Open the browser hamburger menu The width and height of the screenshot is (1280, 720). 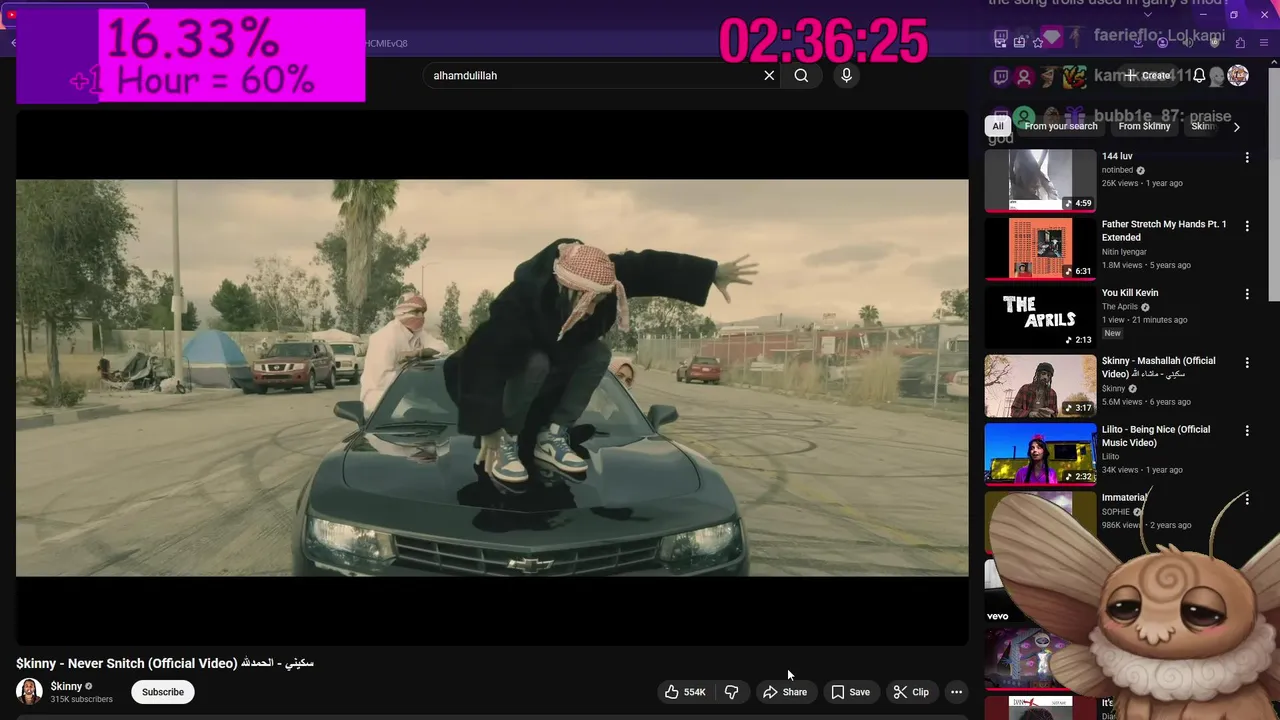(1264, 42)
